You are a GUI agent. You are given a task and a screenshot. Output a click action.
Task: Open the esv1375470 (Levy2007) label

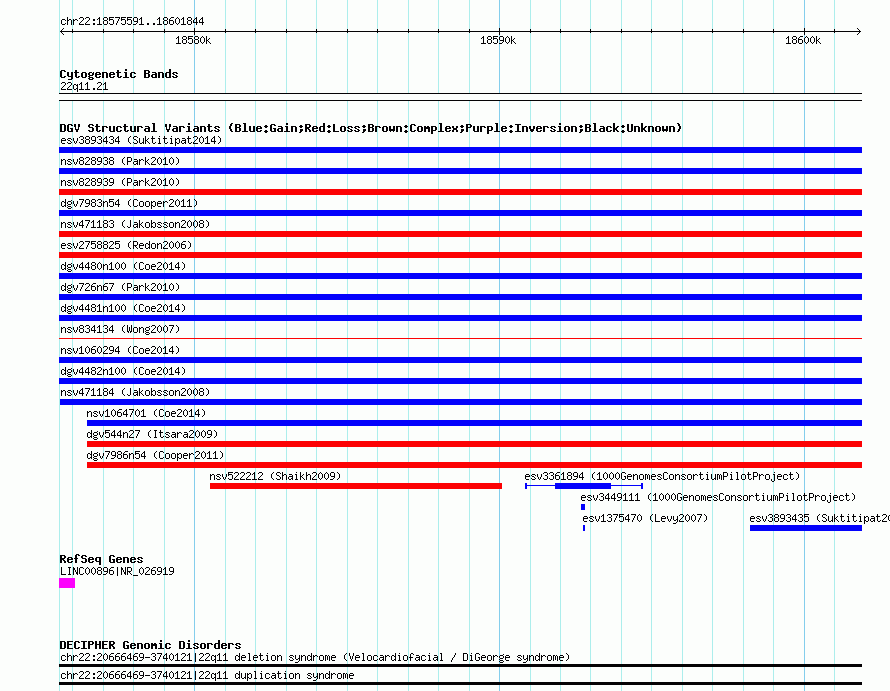pyautogui.click(x=645, y=518)
